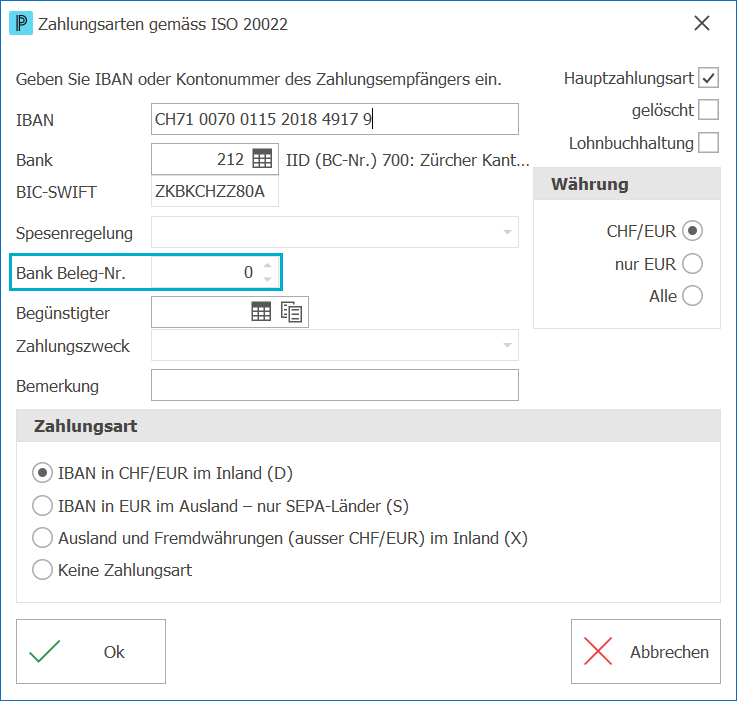Select Keine Zahlungsart option
Viewport: 737px width, 701px height.
coord(42,570)
